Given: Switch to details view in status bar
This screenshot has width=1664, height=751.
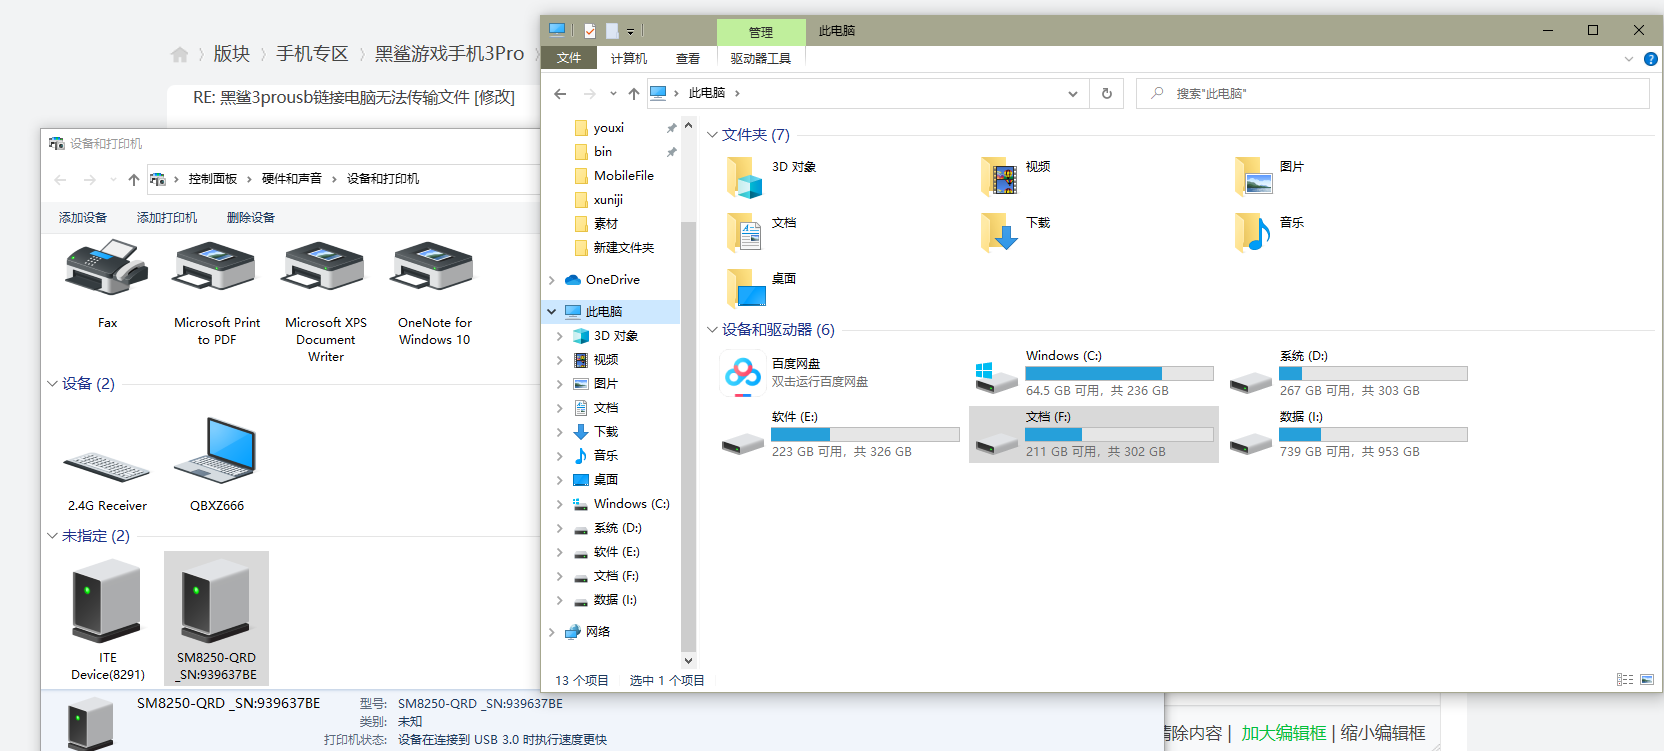Looking at the screenshot, I should coord(1625,680).
